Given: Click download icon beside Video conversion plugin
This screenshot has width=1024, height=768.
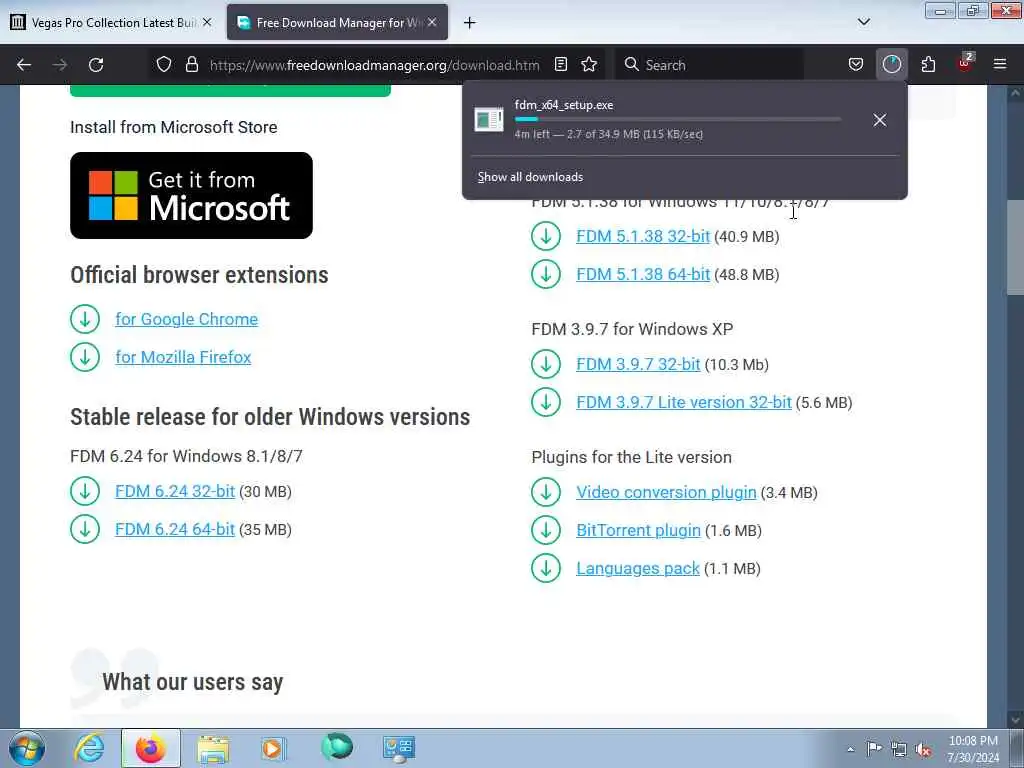Looking at the screenshot, I should pos(546,492).
